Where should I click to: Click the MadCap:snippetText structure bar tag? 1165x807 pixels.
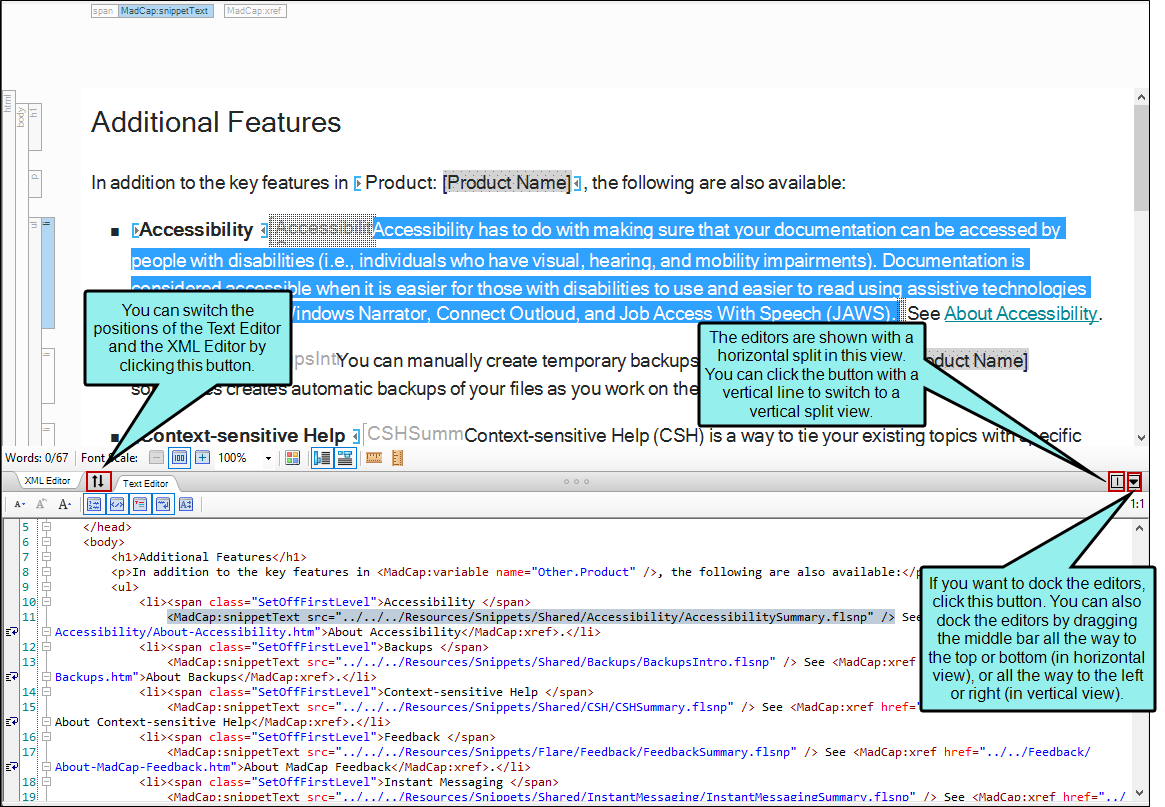coord(165,11)
